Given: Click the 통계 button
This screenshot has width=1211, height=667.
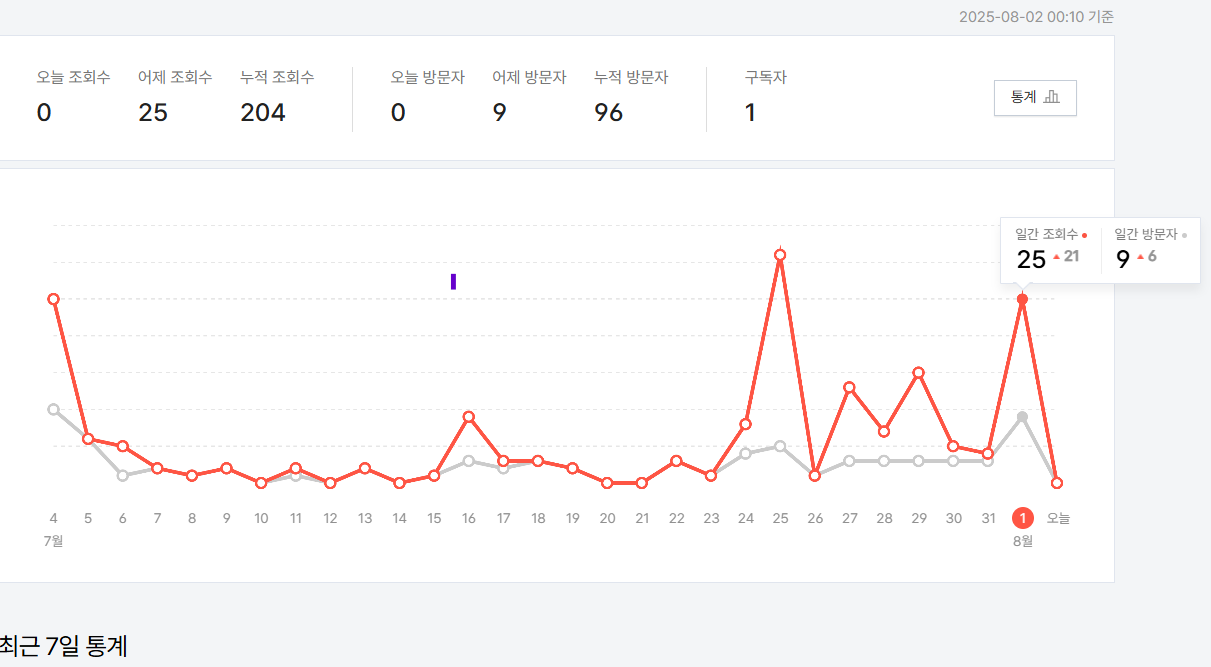Looking at the screenshot, I should click(1035, 97).
